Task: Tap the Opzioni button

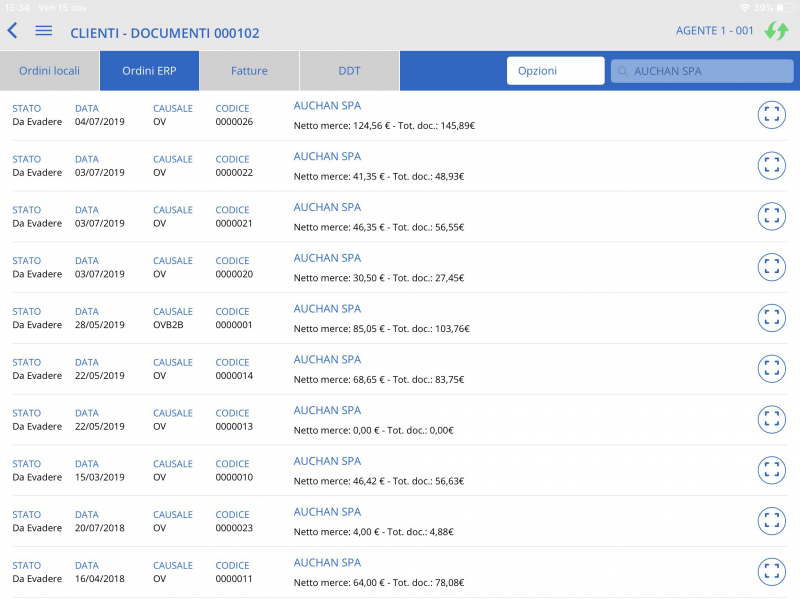Action: click(555, 70)
